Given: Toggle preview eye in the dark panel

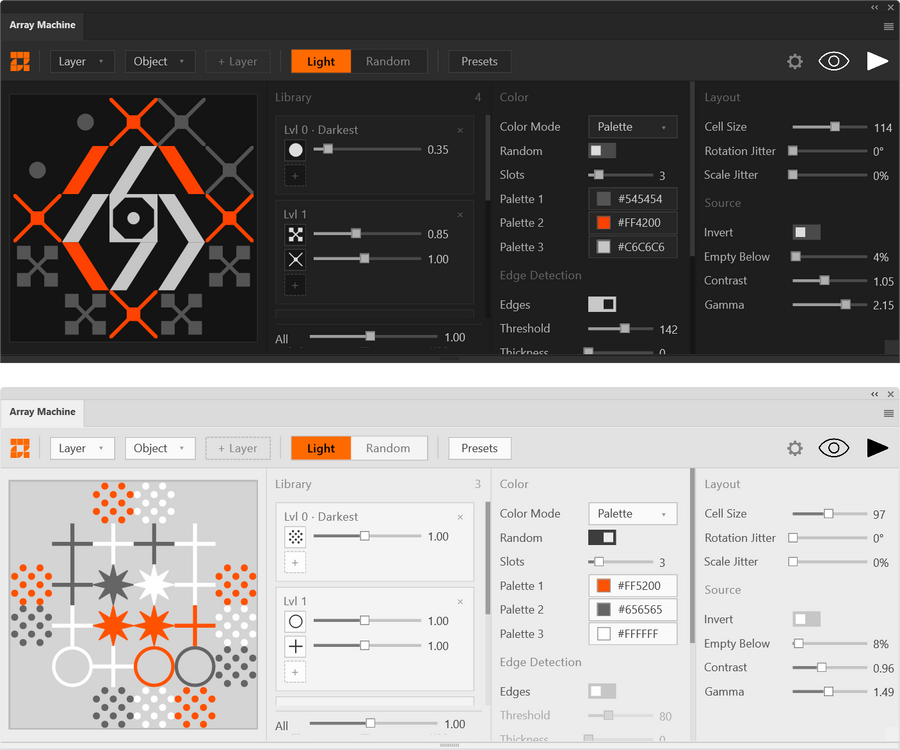Looking at the screenshot, I should coord(833,61).
